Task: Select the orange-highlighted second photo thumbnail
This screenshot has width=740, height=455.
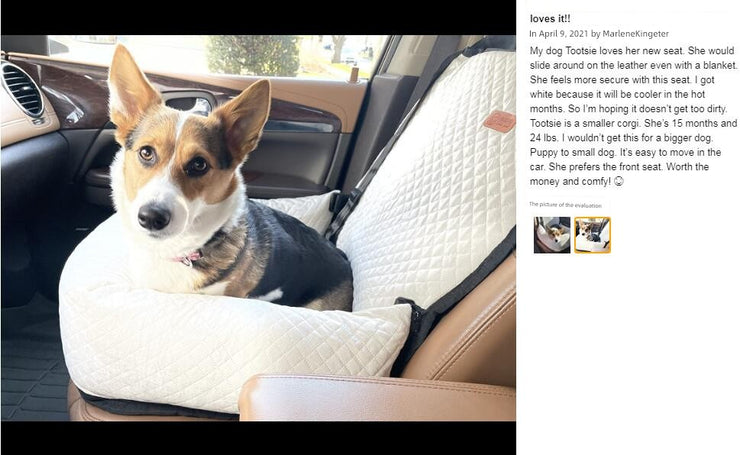Action: click(x=592, y=235)
